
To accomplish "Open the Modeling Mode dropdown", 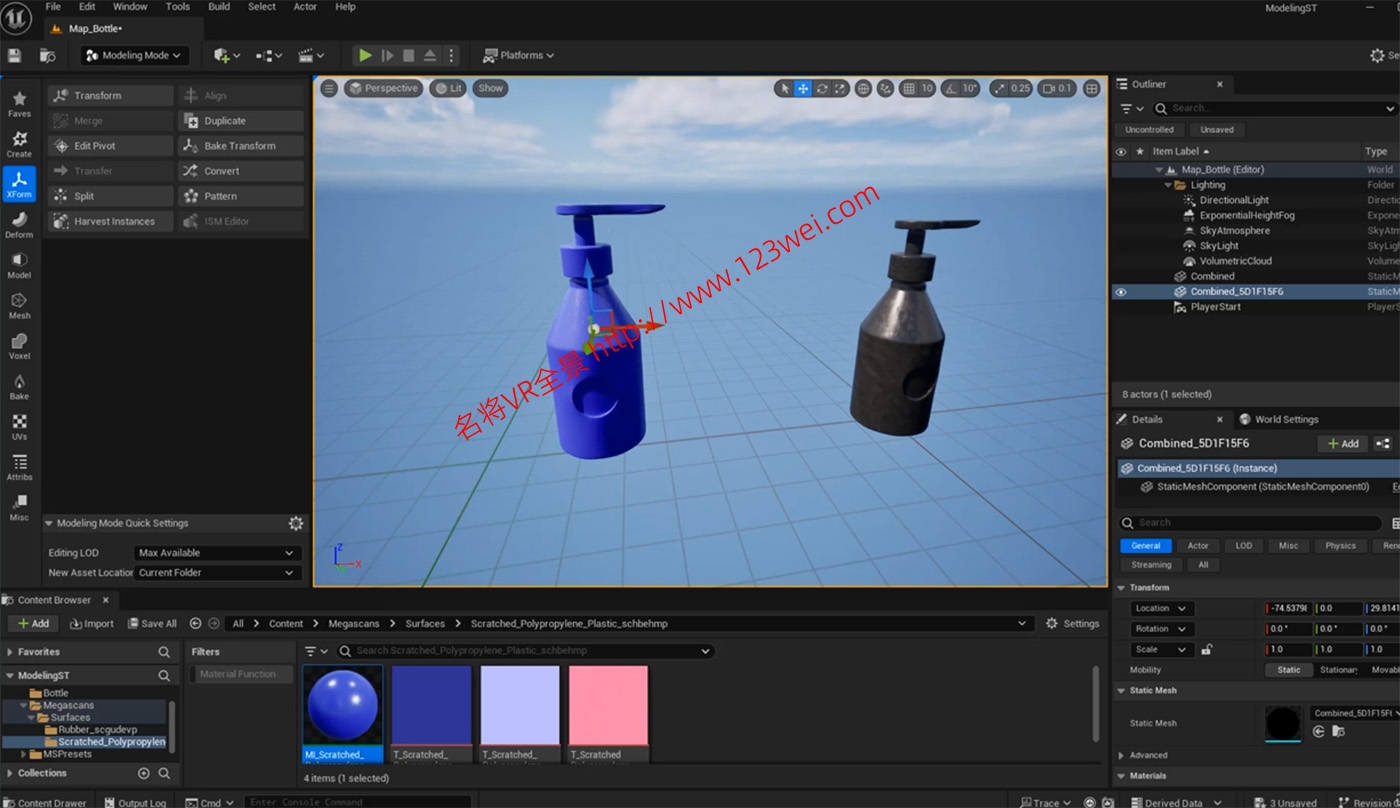I will (x=134, y=56).
